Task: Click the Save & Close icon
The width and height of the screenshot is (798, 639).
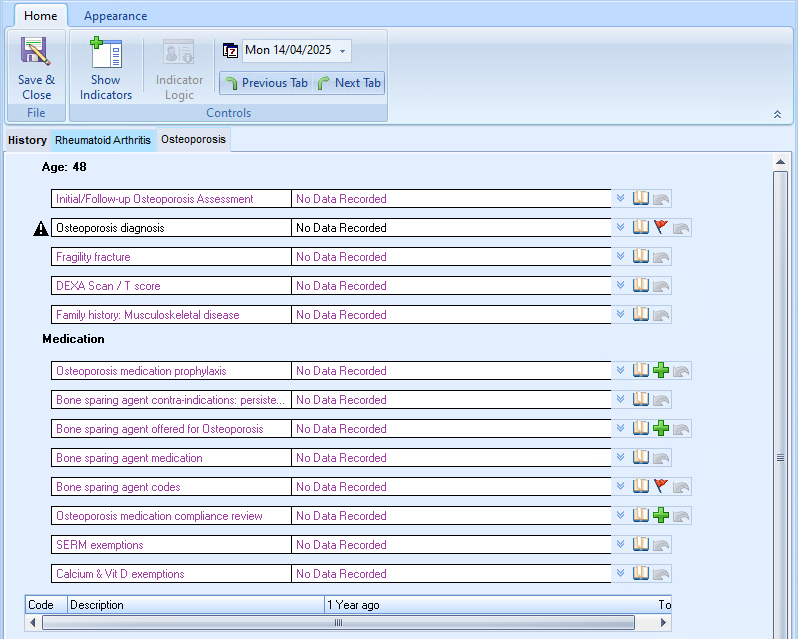Action: click(35, 51)
